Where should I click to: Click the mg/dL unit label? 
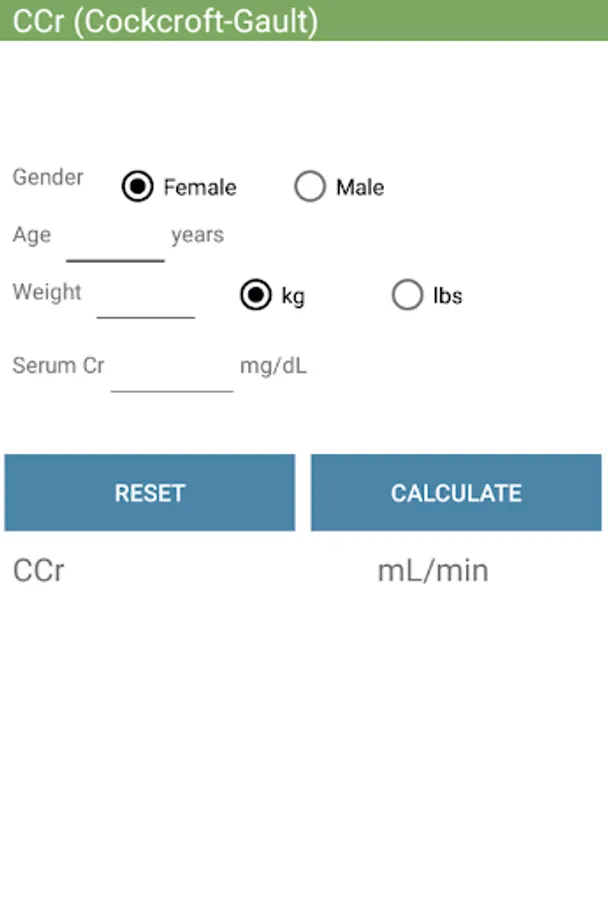(273, 366)
